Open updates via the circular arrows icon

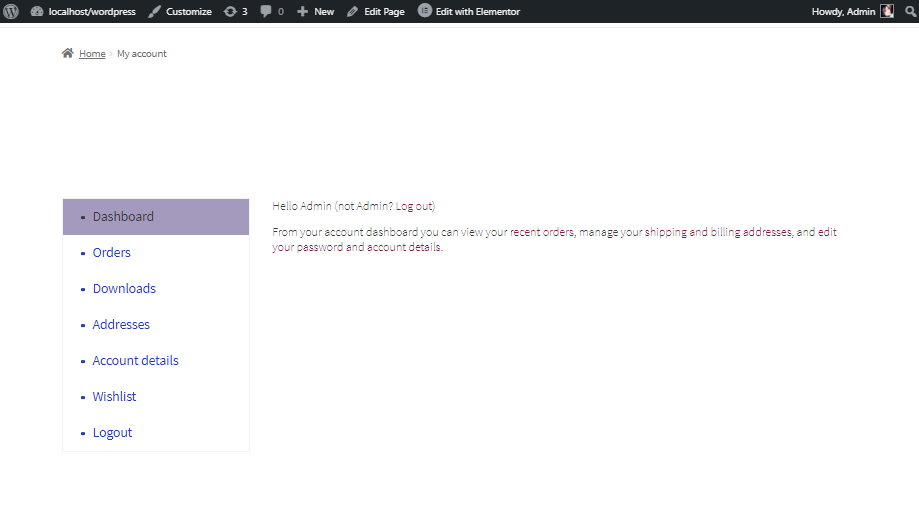coord(230,11)
